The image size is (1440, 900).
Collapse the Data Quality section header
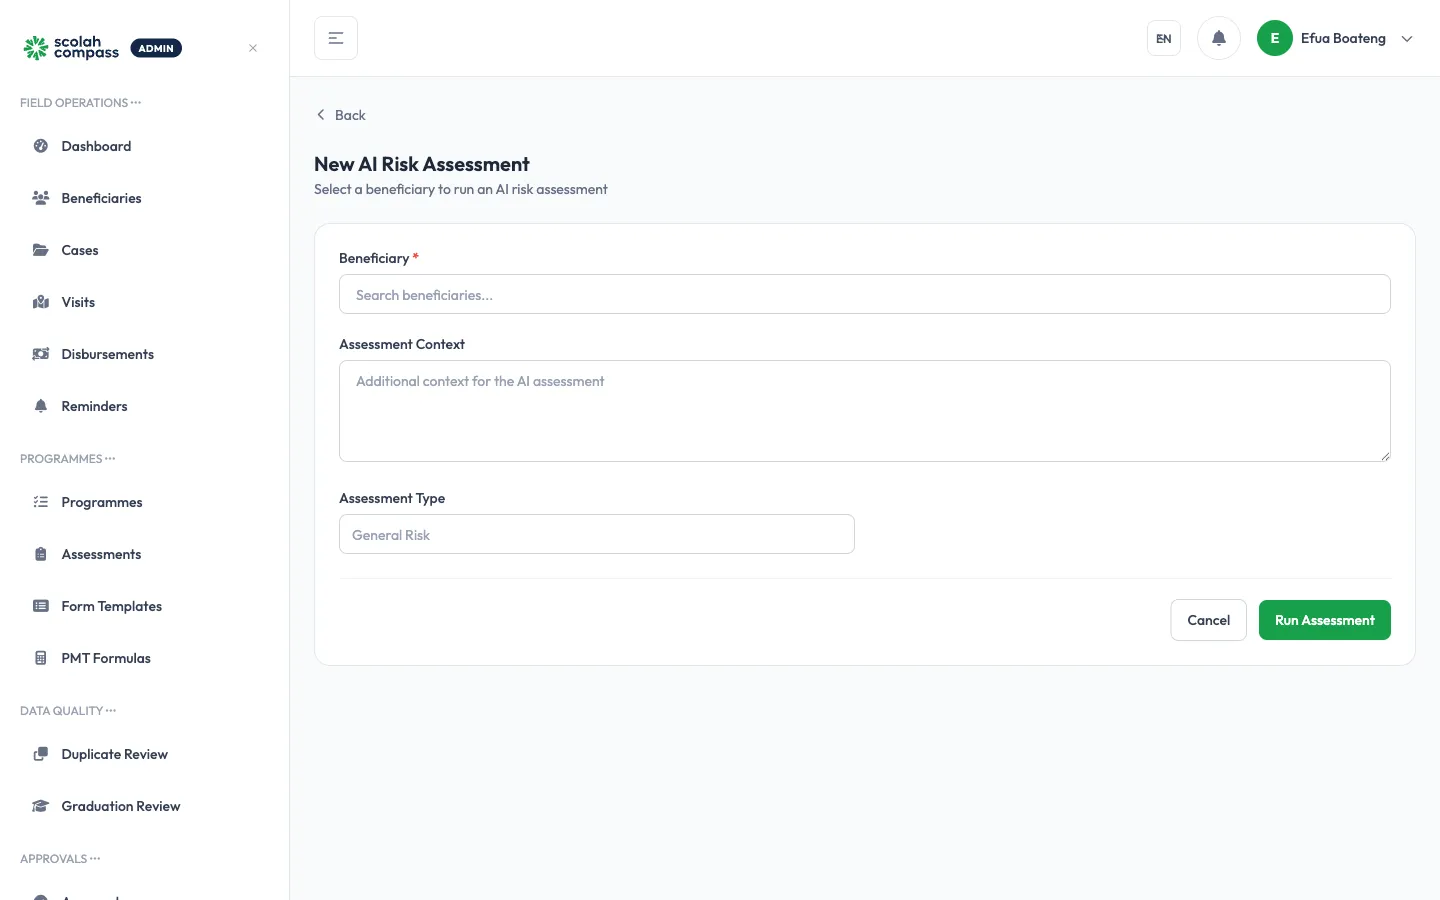point(68,711)
